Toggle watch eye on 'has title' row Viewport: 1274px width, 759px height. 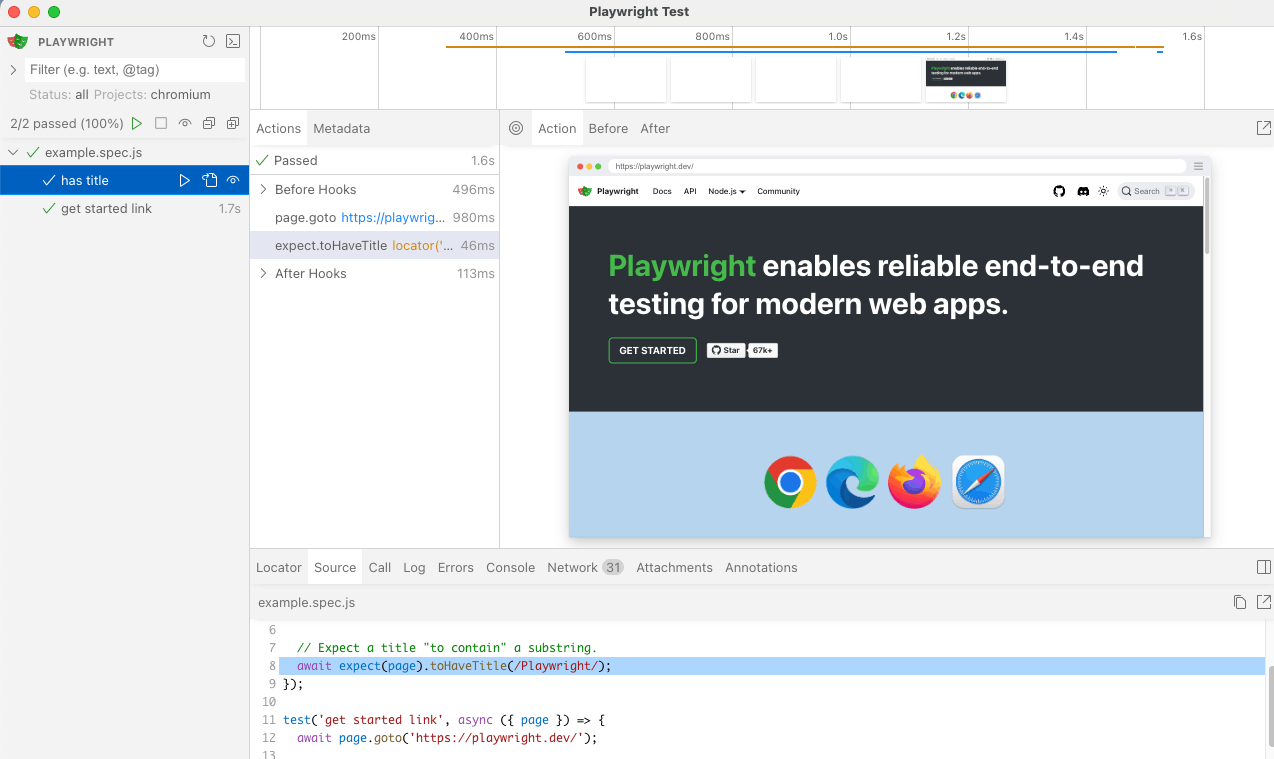coord(233,181)
